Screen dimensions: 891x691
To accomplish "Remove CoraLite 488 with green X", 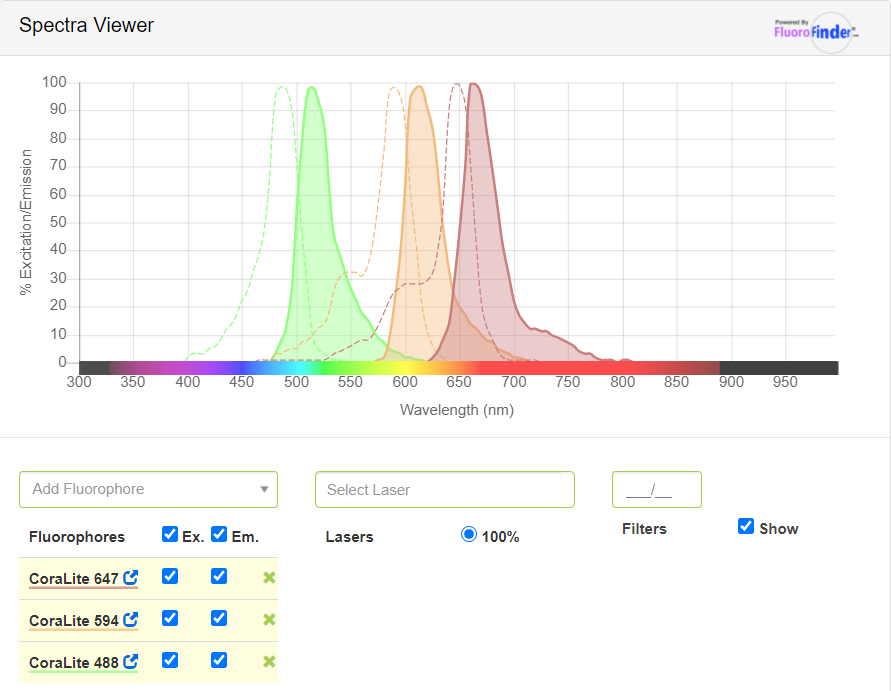I will (x=269, y=662).
